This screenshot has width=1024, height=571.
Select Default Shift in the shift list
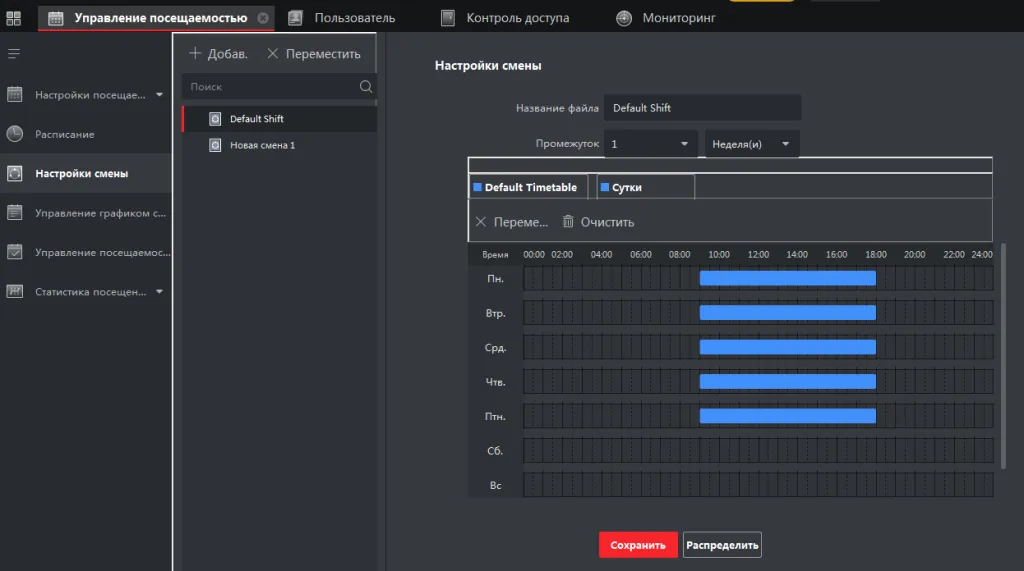coord(257,119)
